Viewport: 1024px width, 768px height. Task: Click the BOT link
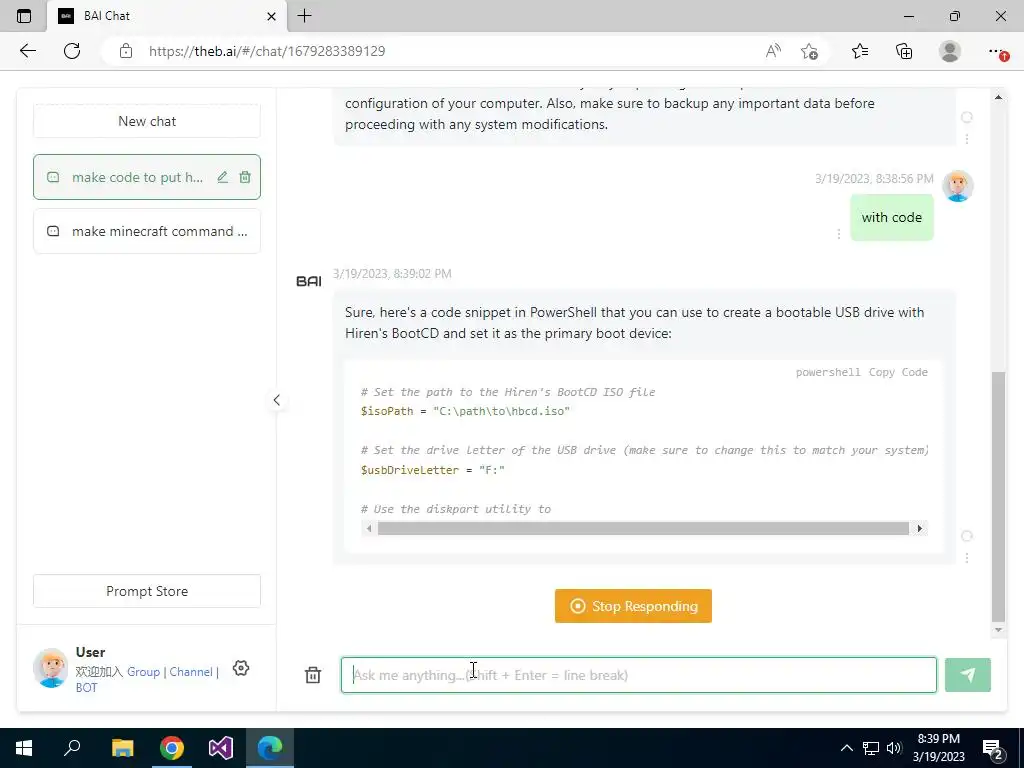[x=86, y=688]
